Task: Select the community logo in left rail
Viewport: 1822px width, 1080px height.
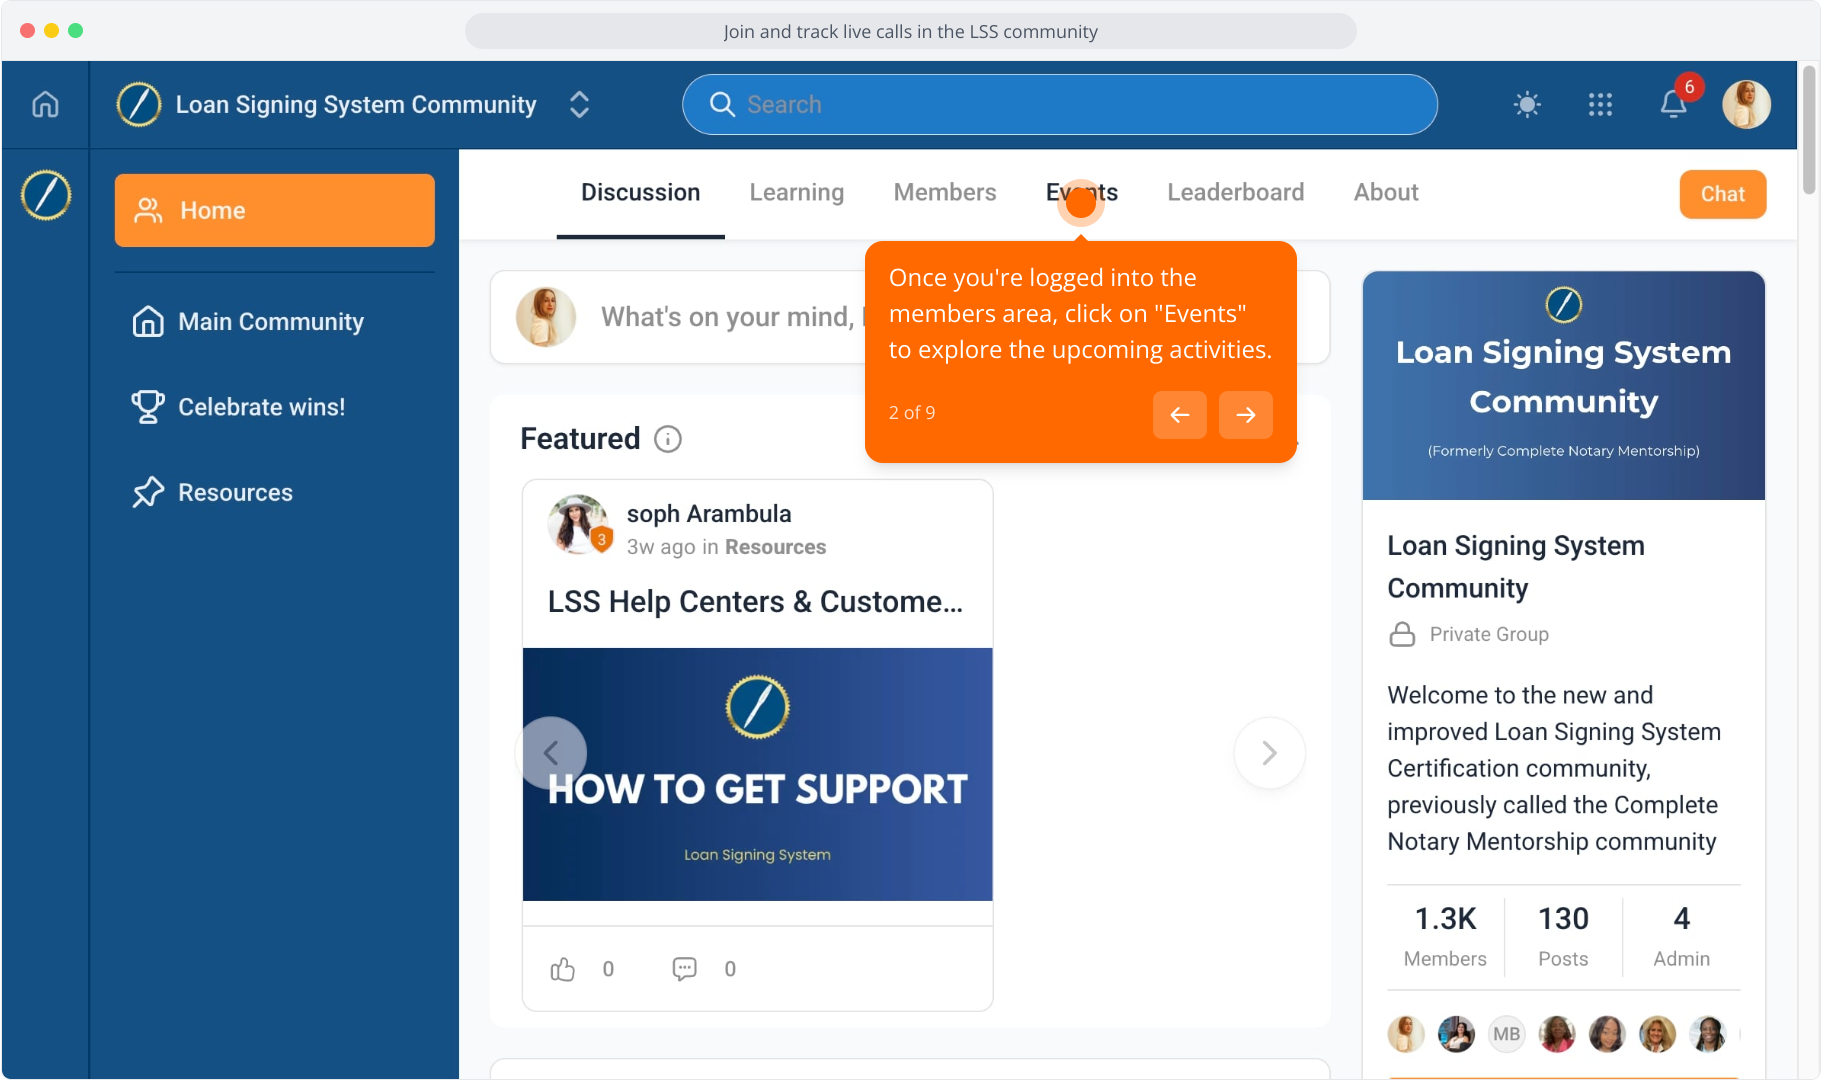Action: (46, 194)
